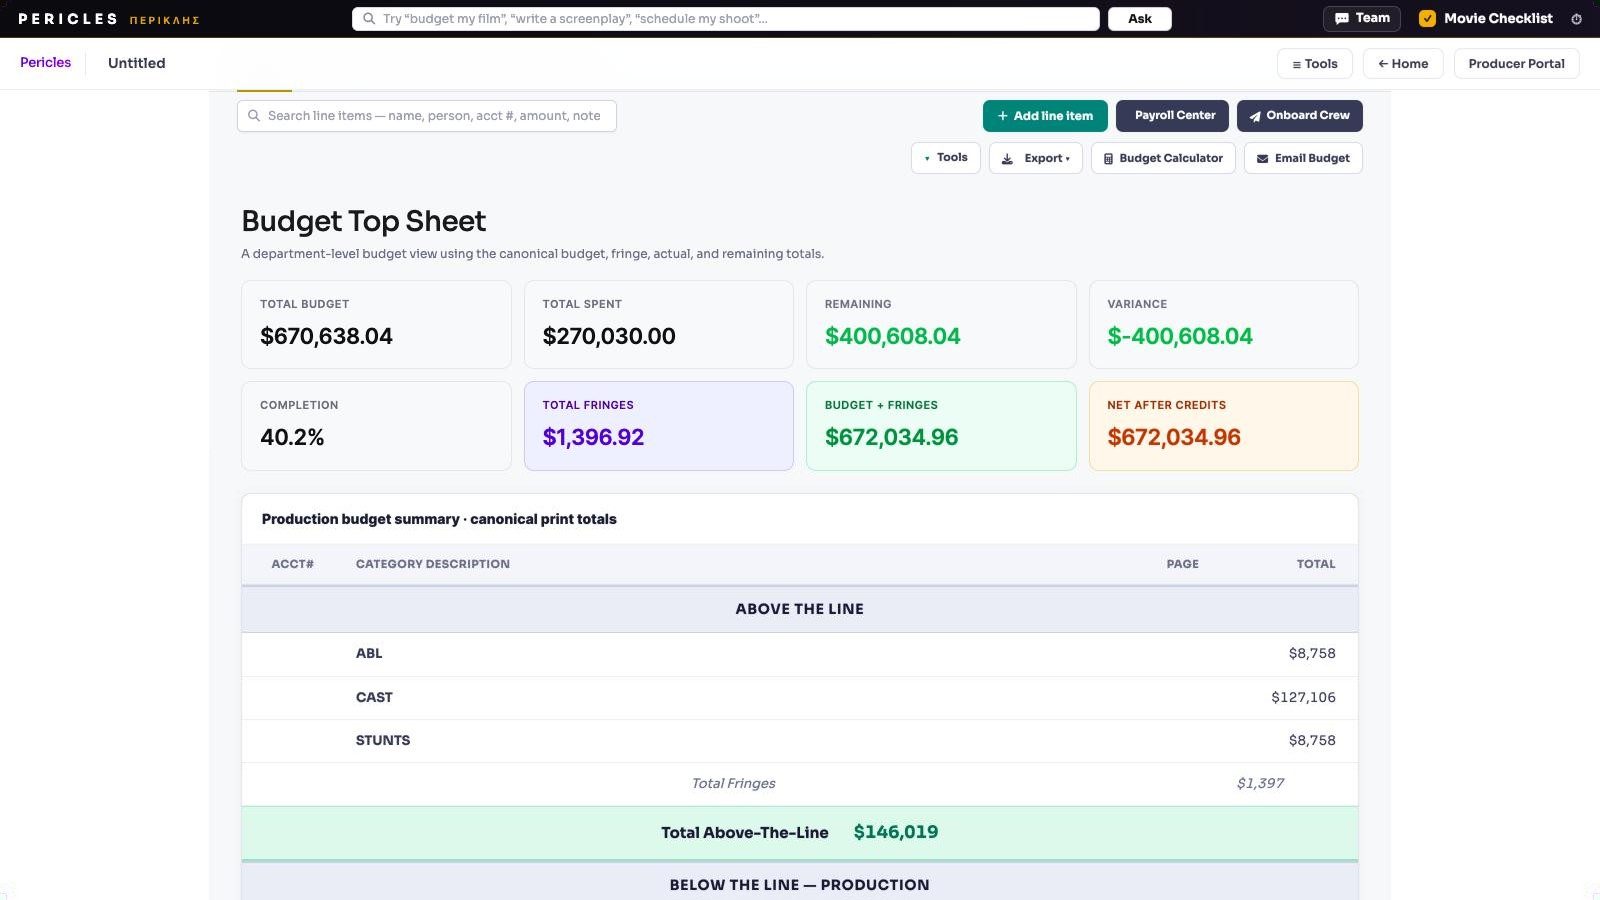This screenshot has width=1600, height=900.
Task: Click the PAGE column header
Action: click(x=1182, y=564)
